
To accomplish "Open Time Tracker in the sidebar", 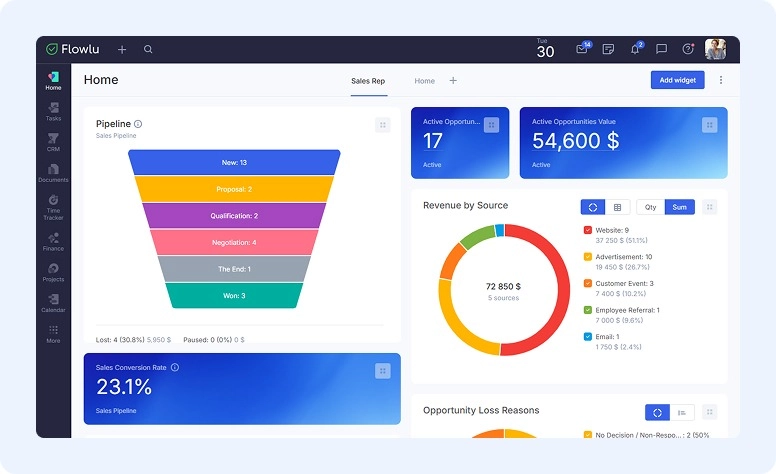I will [x=53, y=207].
